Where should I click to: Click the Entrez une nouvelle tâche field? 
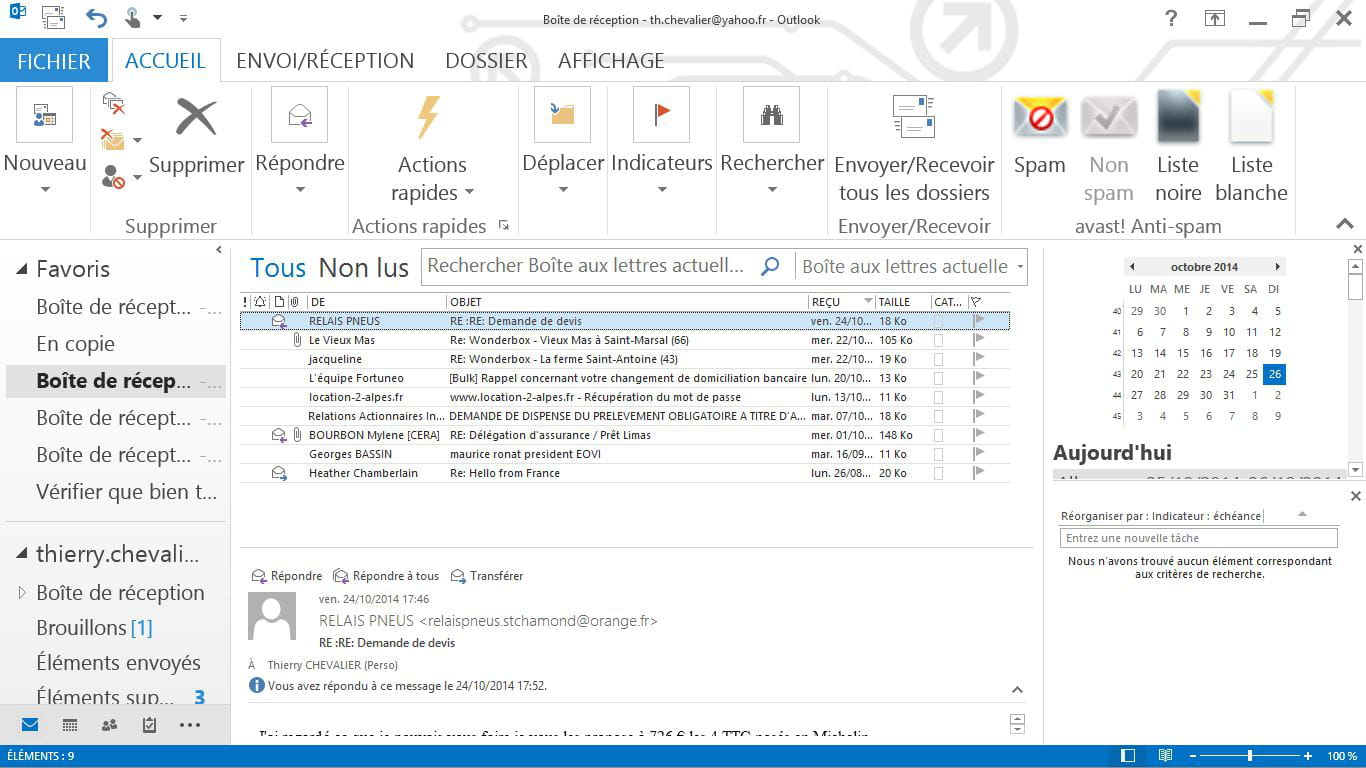(1198, 538)
